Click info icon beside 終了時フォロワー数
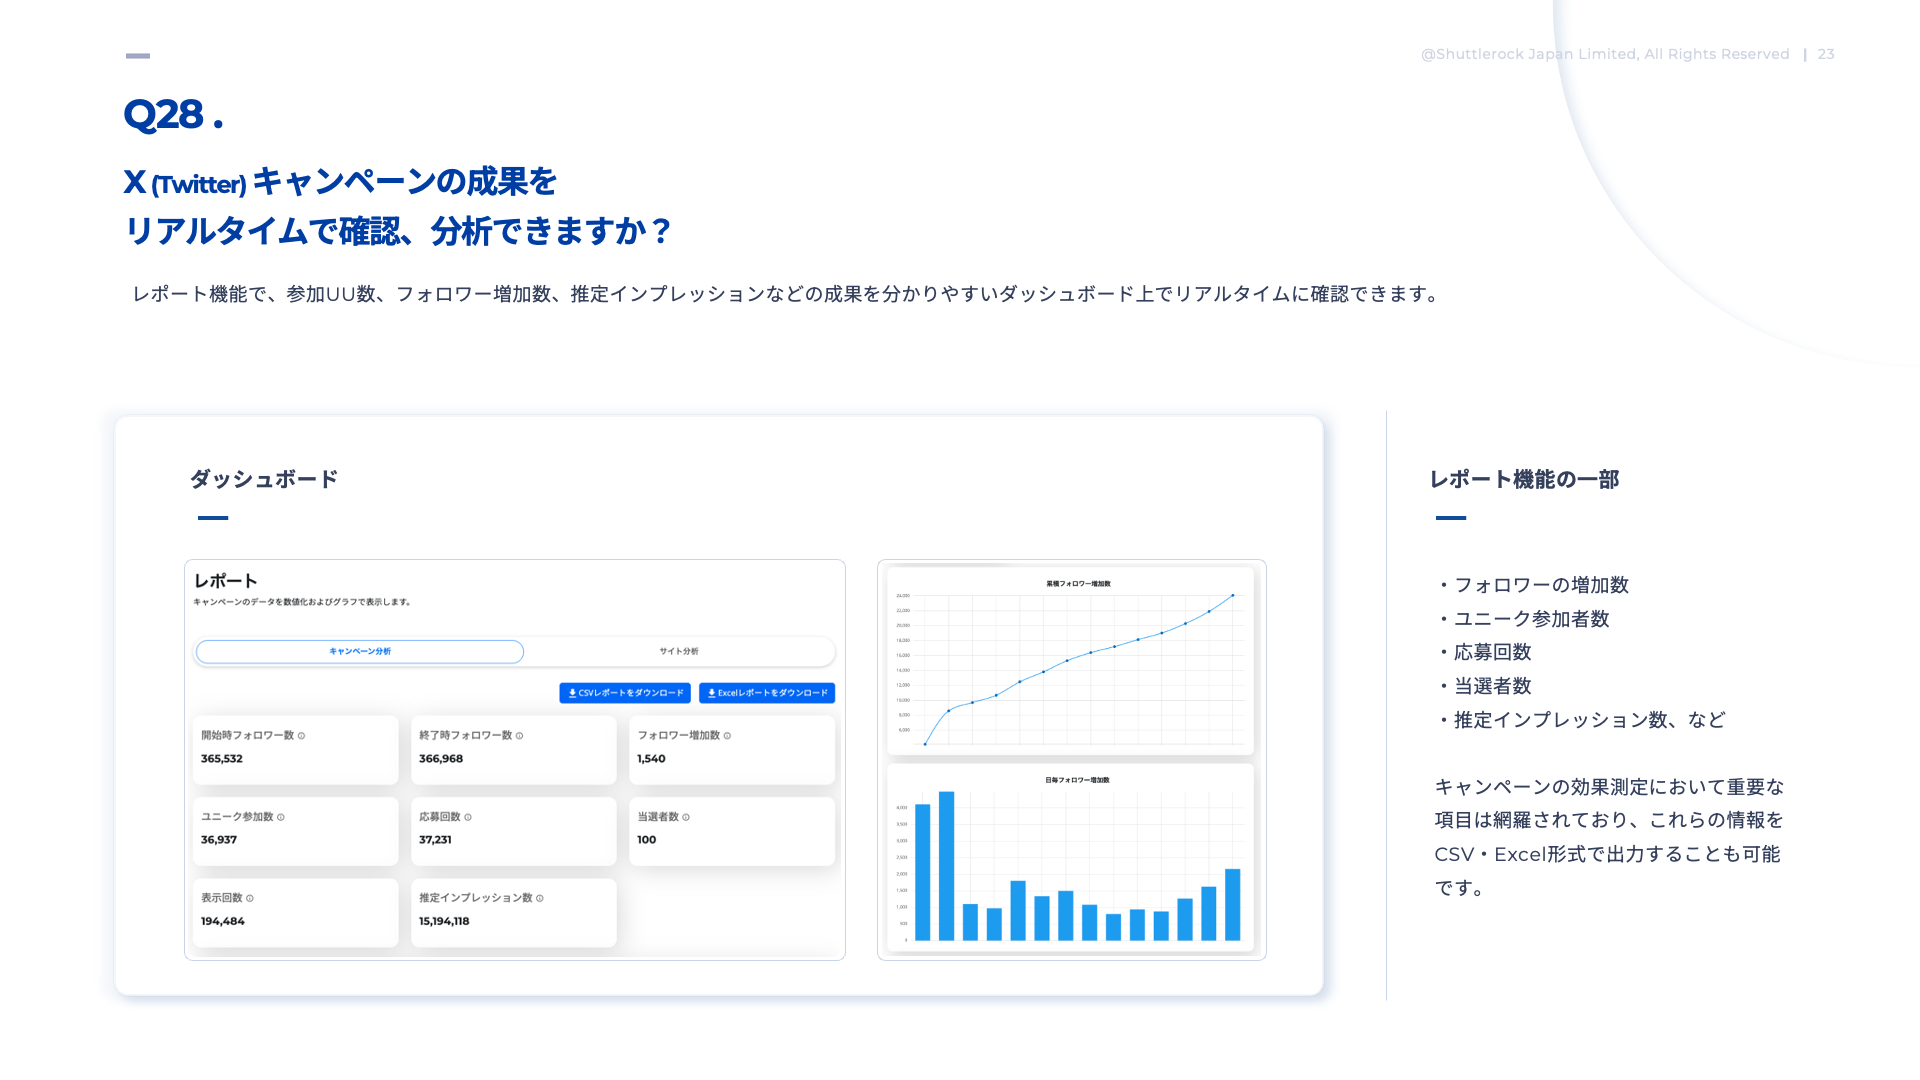The width and height of the screenshot is (1920, 1080). click(x=519, y=736)
